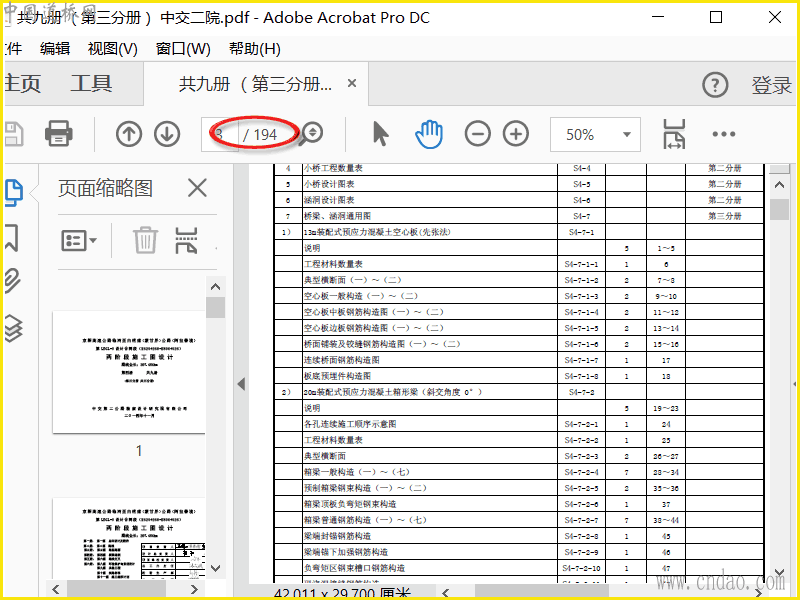
Task: Zoom in with the plus icon
Action: [x=516, y=134]
